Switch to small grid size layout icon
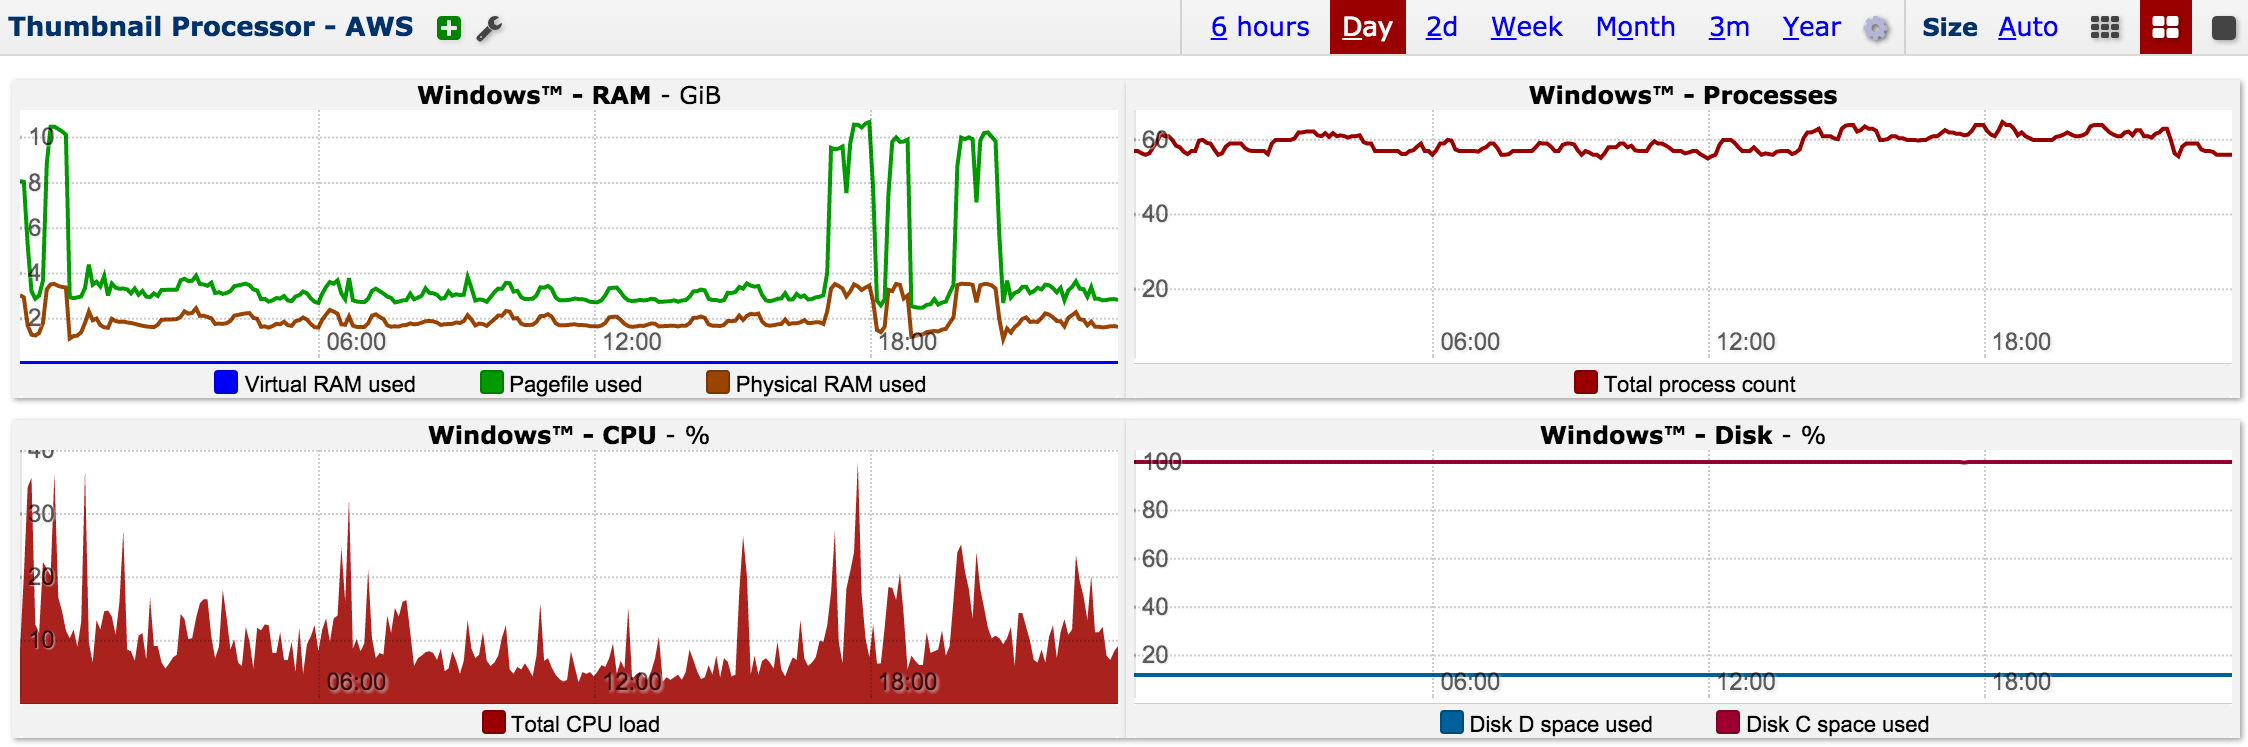 click(x=2105, y=28)
